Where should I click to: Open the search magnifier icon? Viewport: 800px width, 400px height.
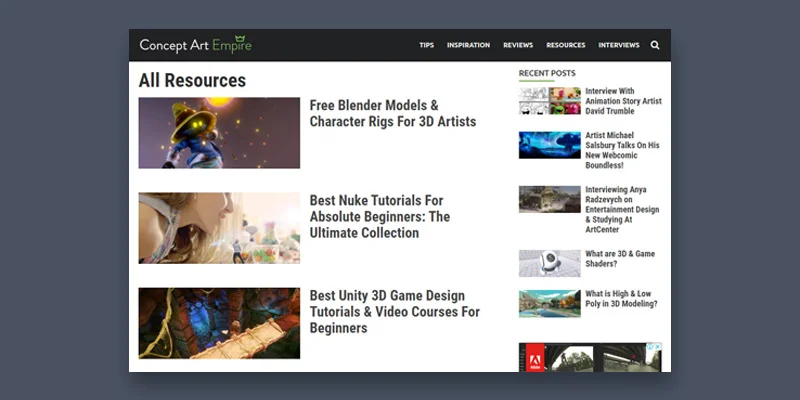(655, 45)
